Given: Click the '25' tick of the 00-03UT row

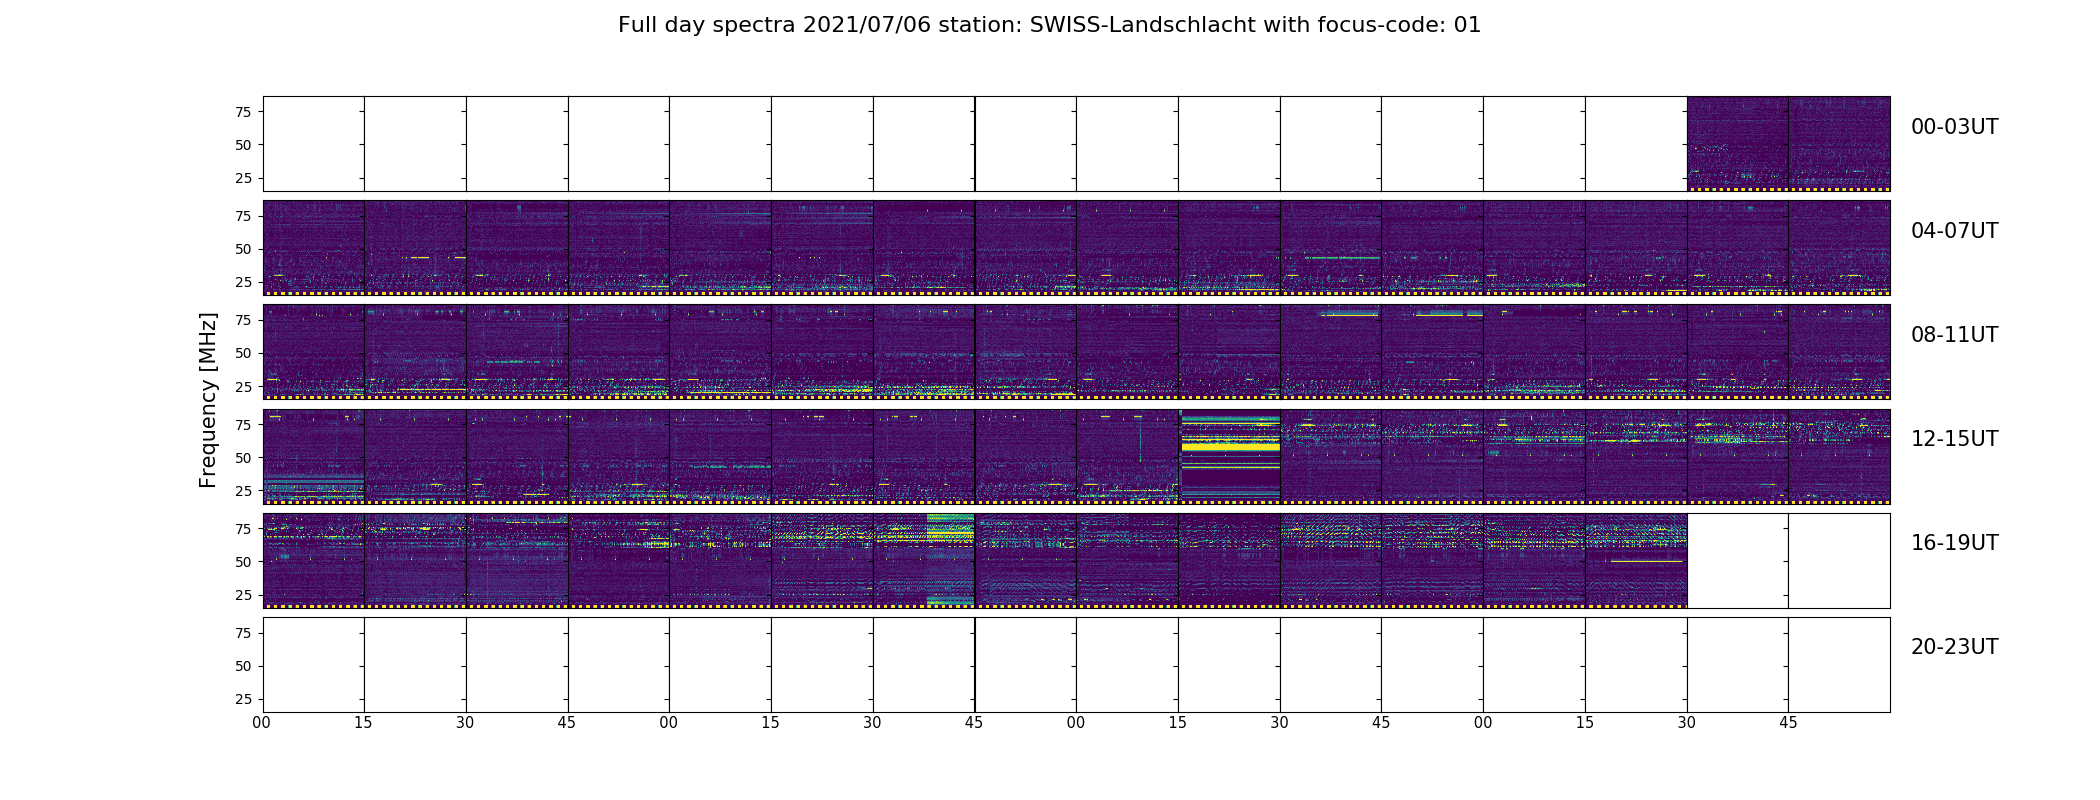Looking at the screenshot, I should (x=243, y=178).
